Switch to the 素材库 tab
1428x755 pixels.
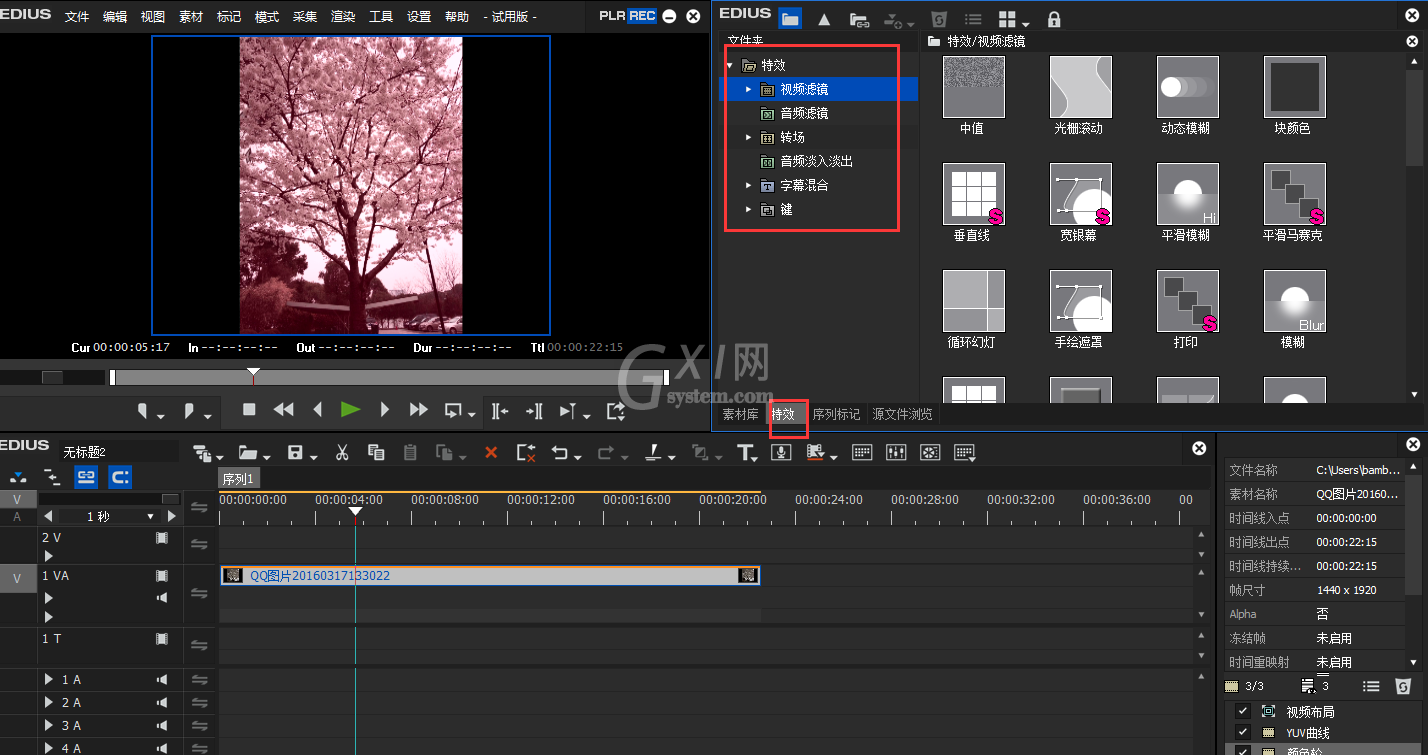tap(741, 414)
